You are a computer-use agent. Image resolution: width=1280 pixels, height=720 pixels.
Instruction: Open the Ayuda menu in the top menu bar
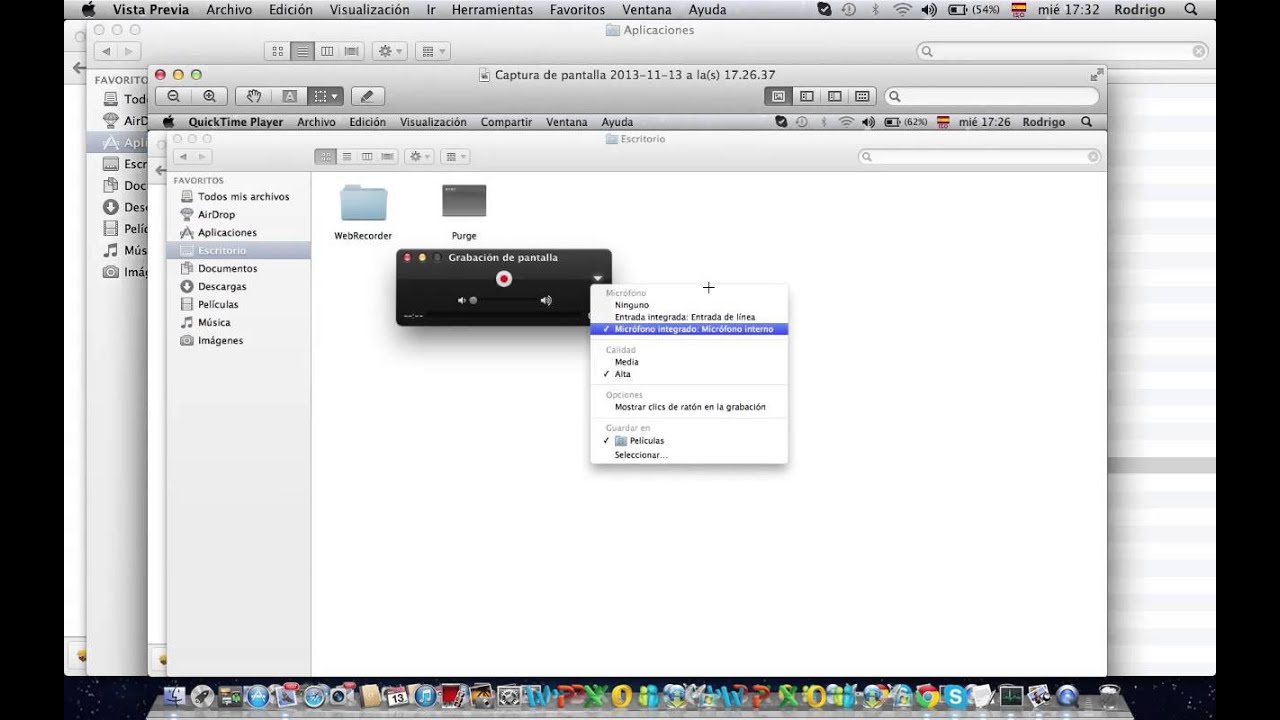point(708,9)
